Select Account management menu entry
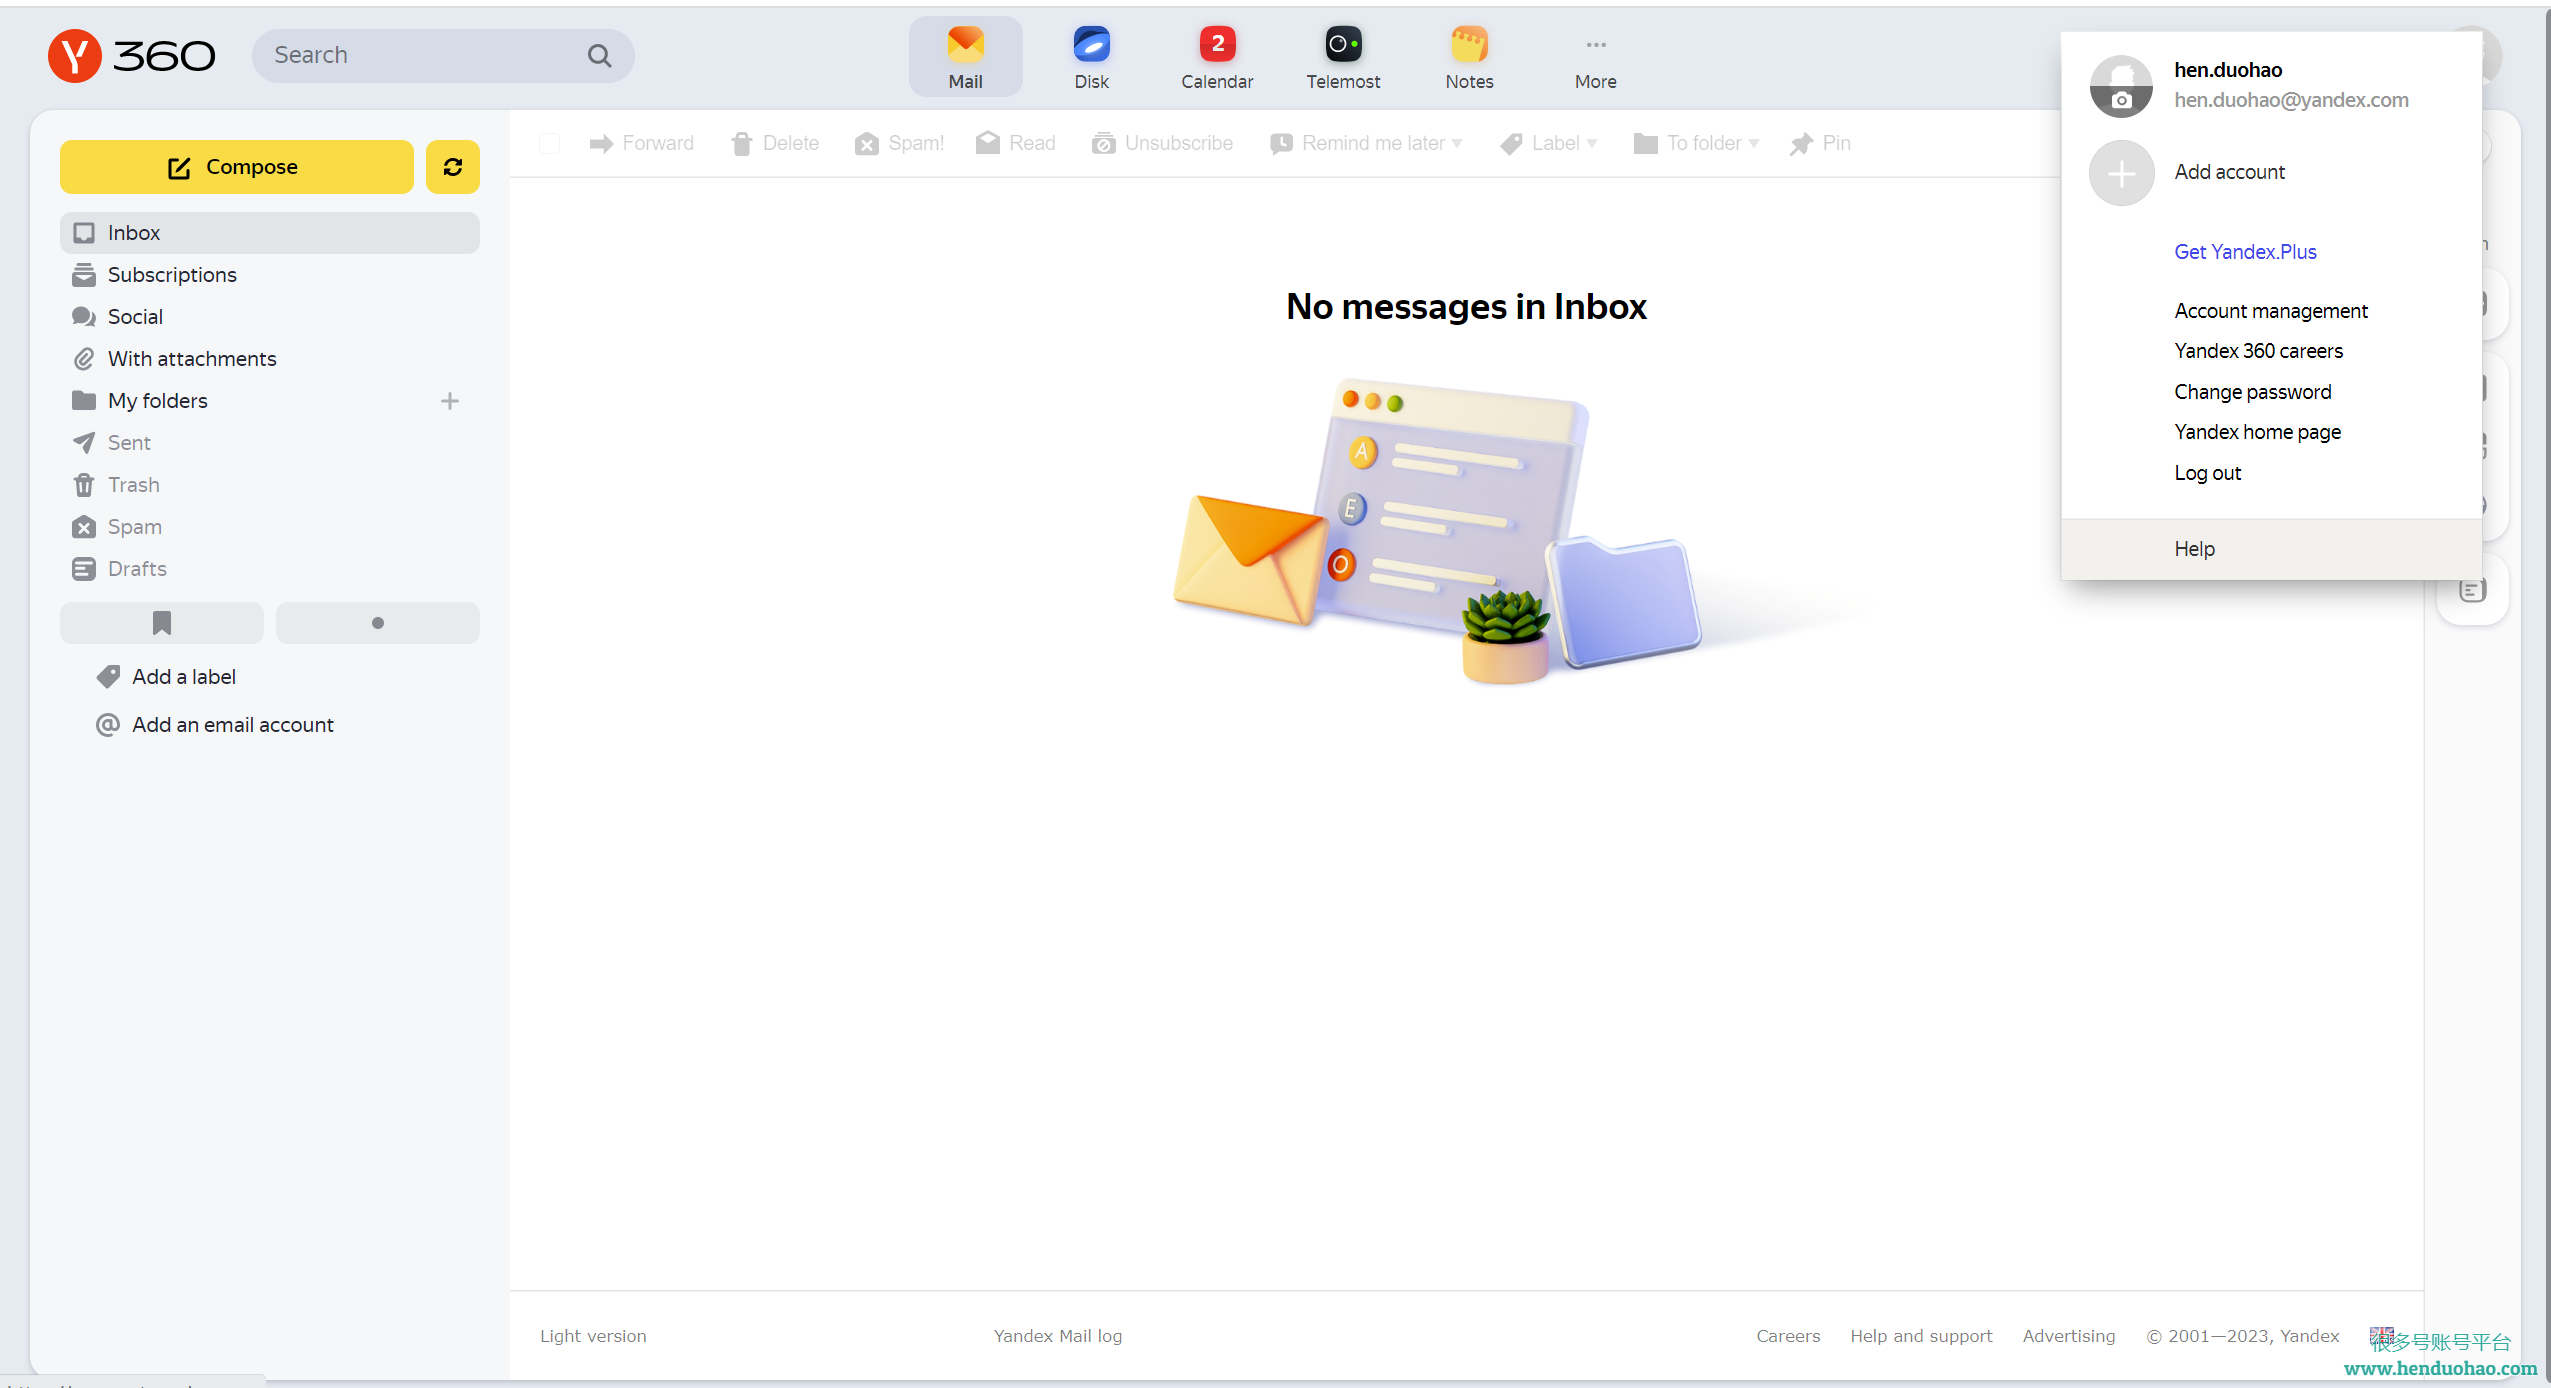 (x=2271, y=311)
